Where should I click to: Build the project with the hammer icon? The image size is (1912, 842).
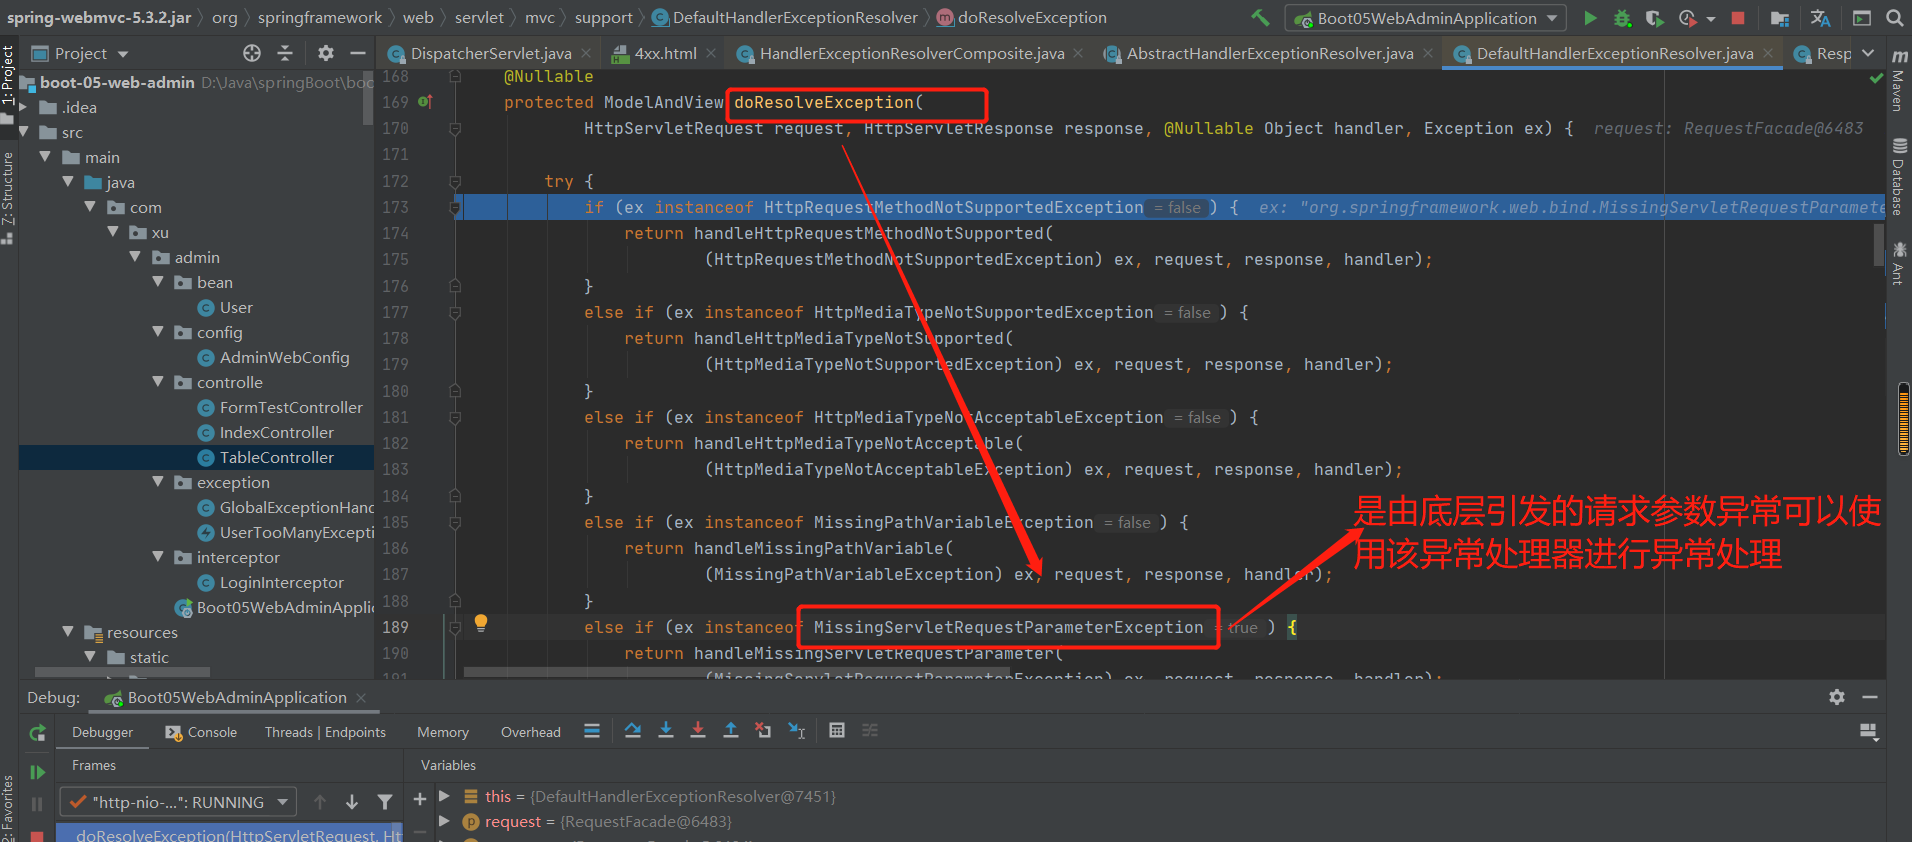1261,17
